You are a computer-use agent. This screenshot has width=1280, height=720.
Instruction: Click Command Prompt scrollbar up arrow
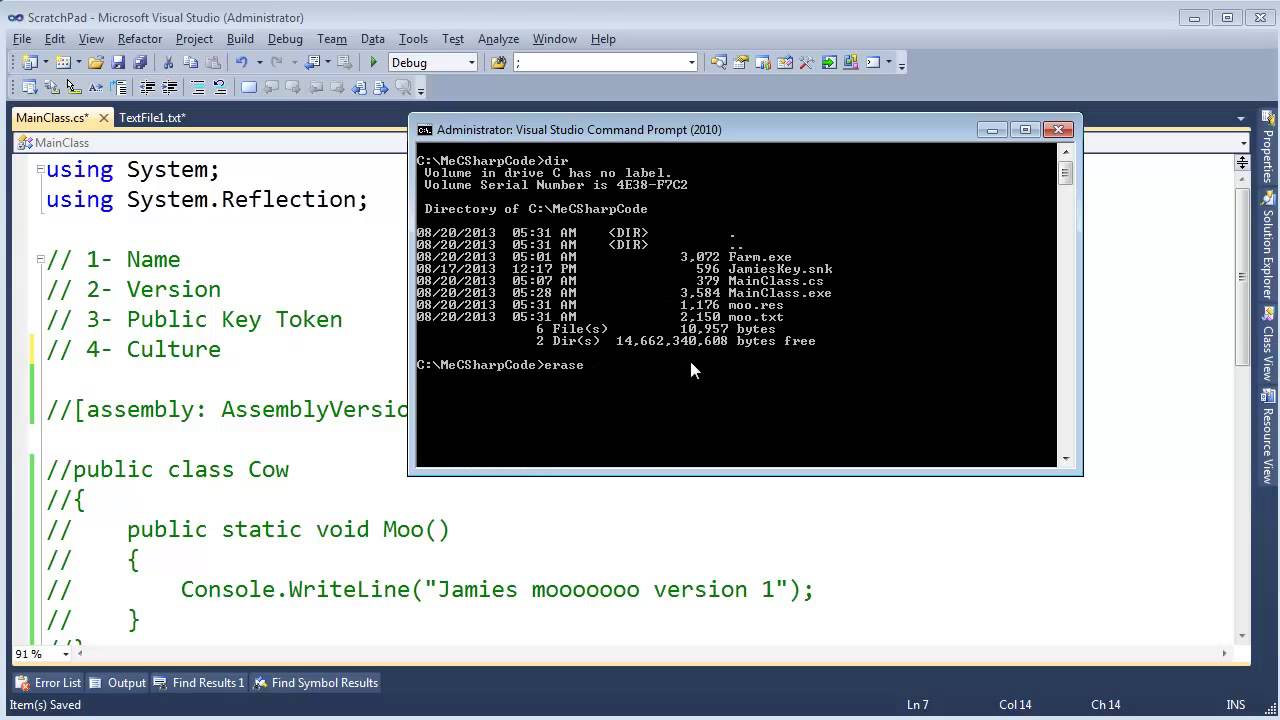click(1065, 153)
